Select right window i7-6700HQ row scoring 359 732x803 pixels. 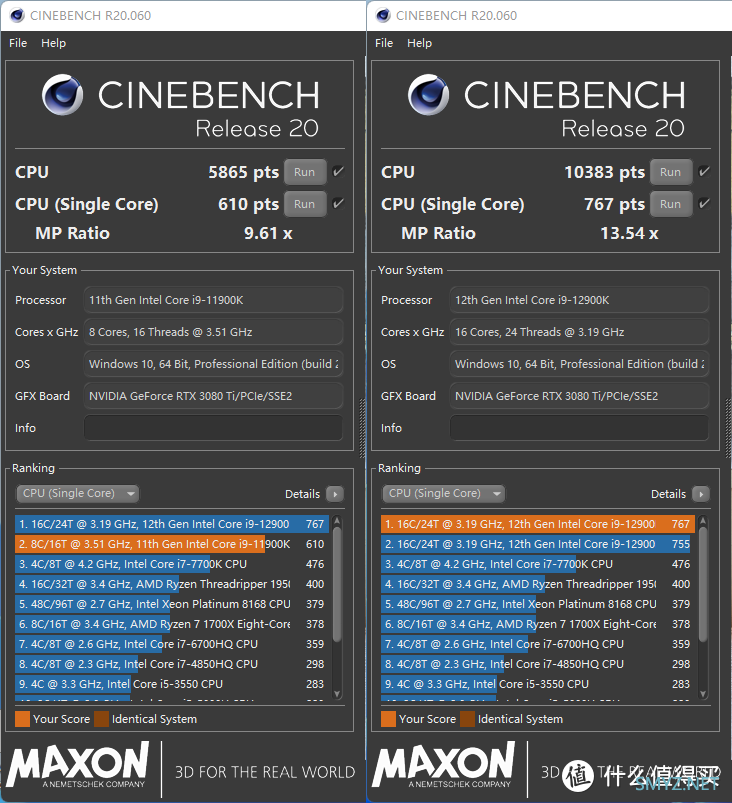(x=538, y=644)
